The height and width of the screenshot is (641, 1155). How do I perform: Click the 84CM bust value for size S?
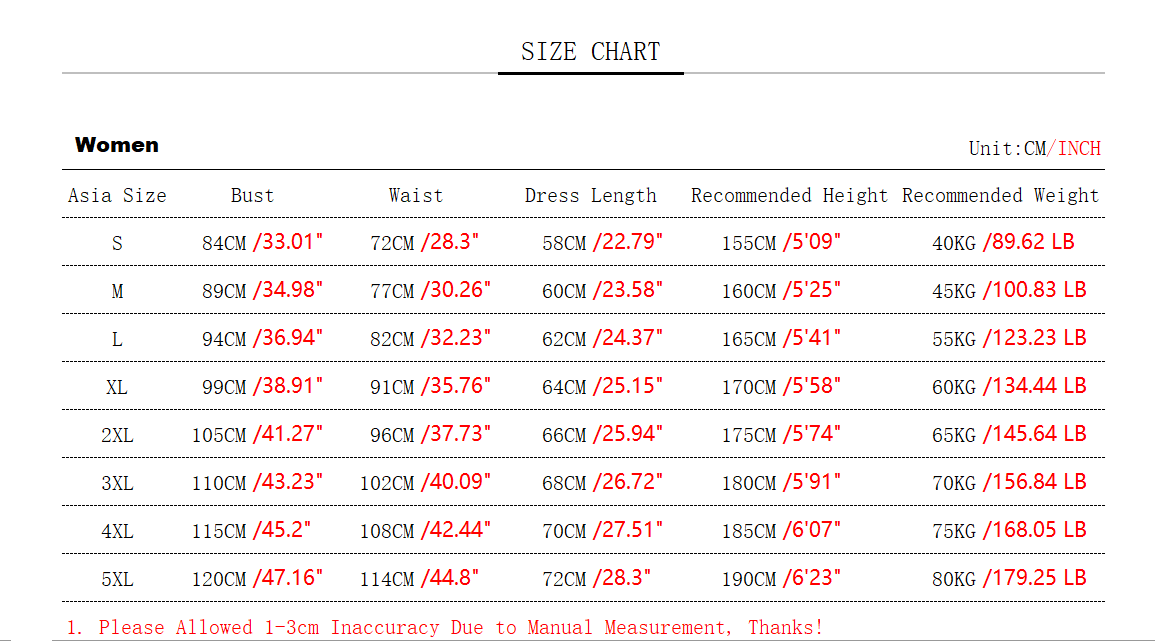224,243
